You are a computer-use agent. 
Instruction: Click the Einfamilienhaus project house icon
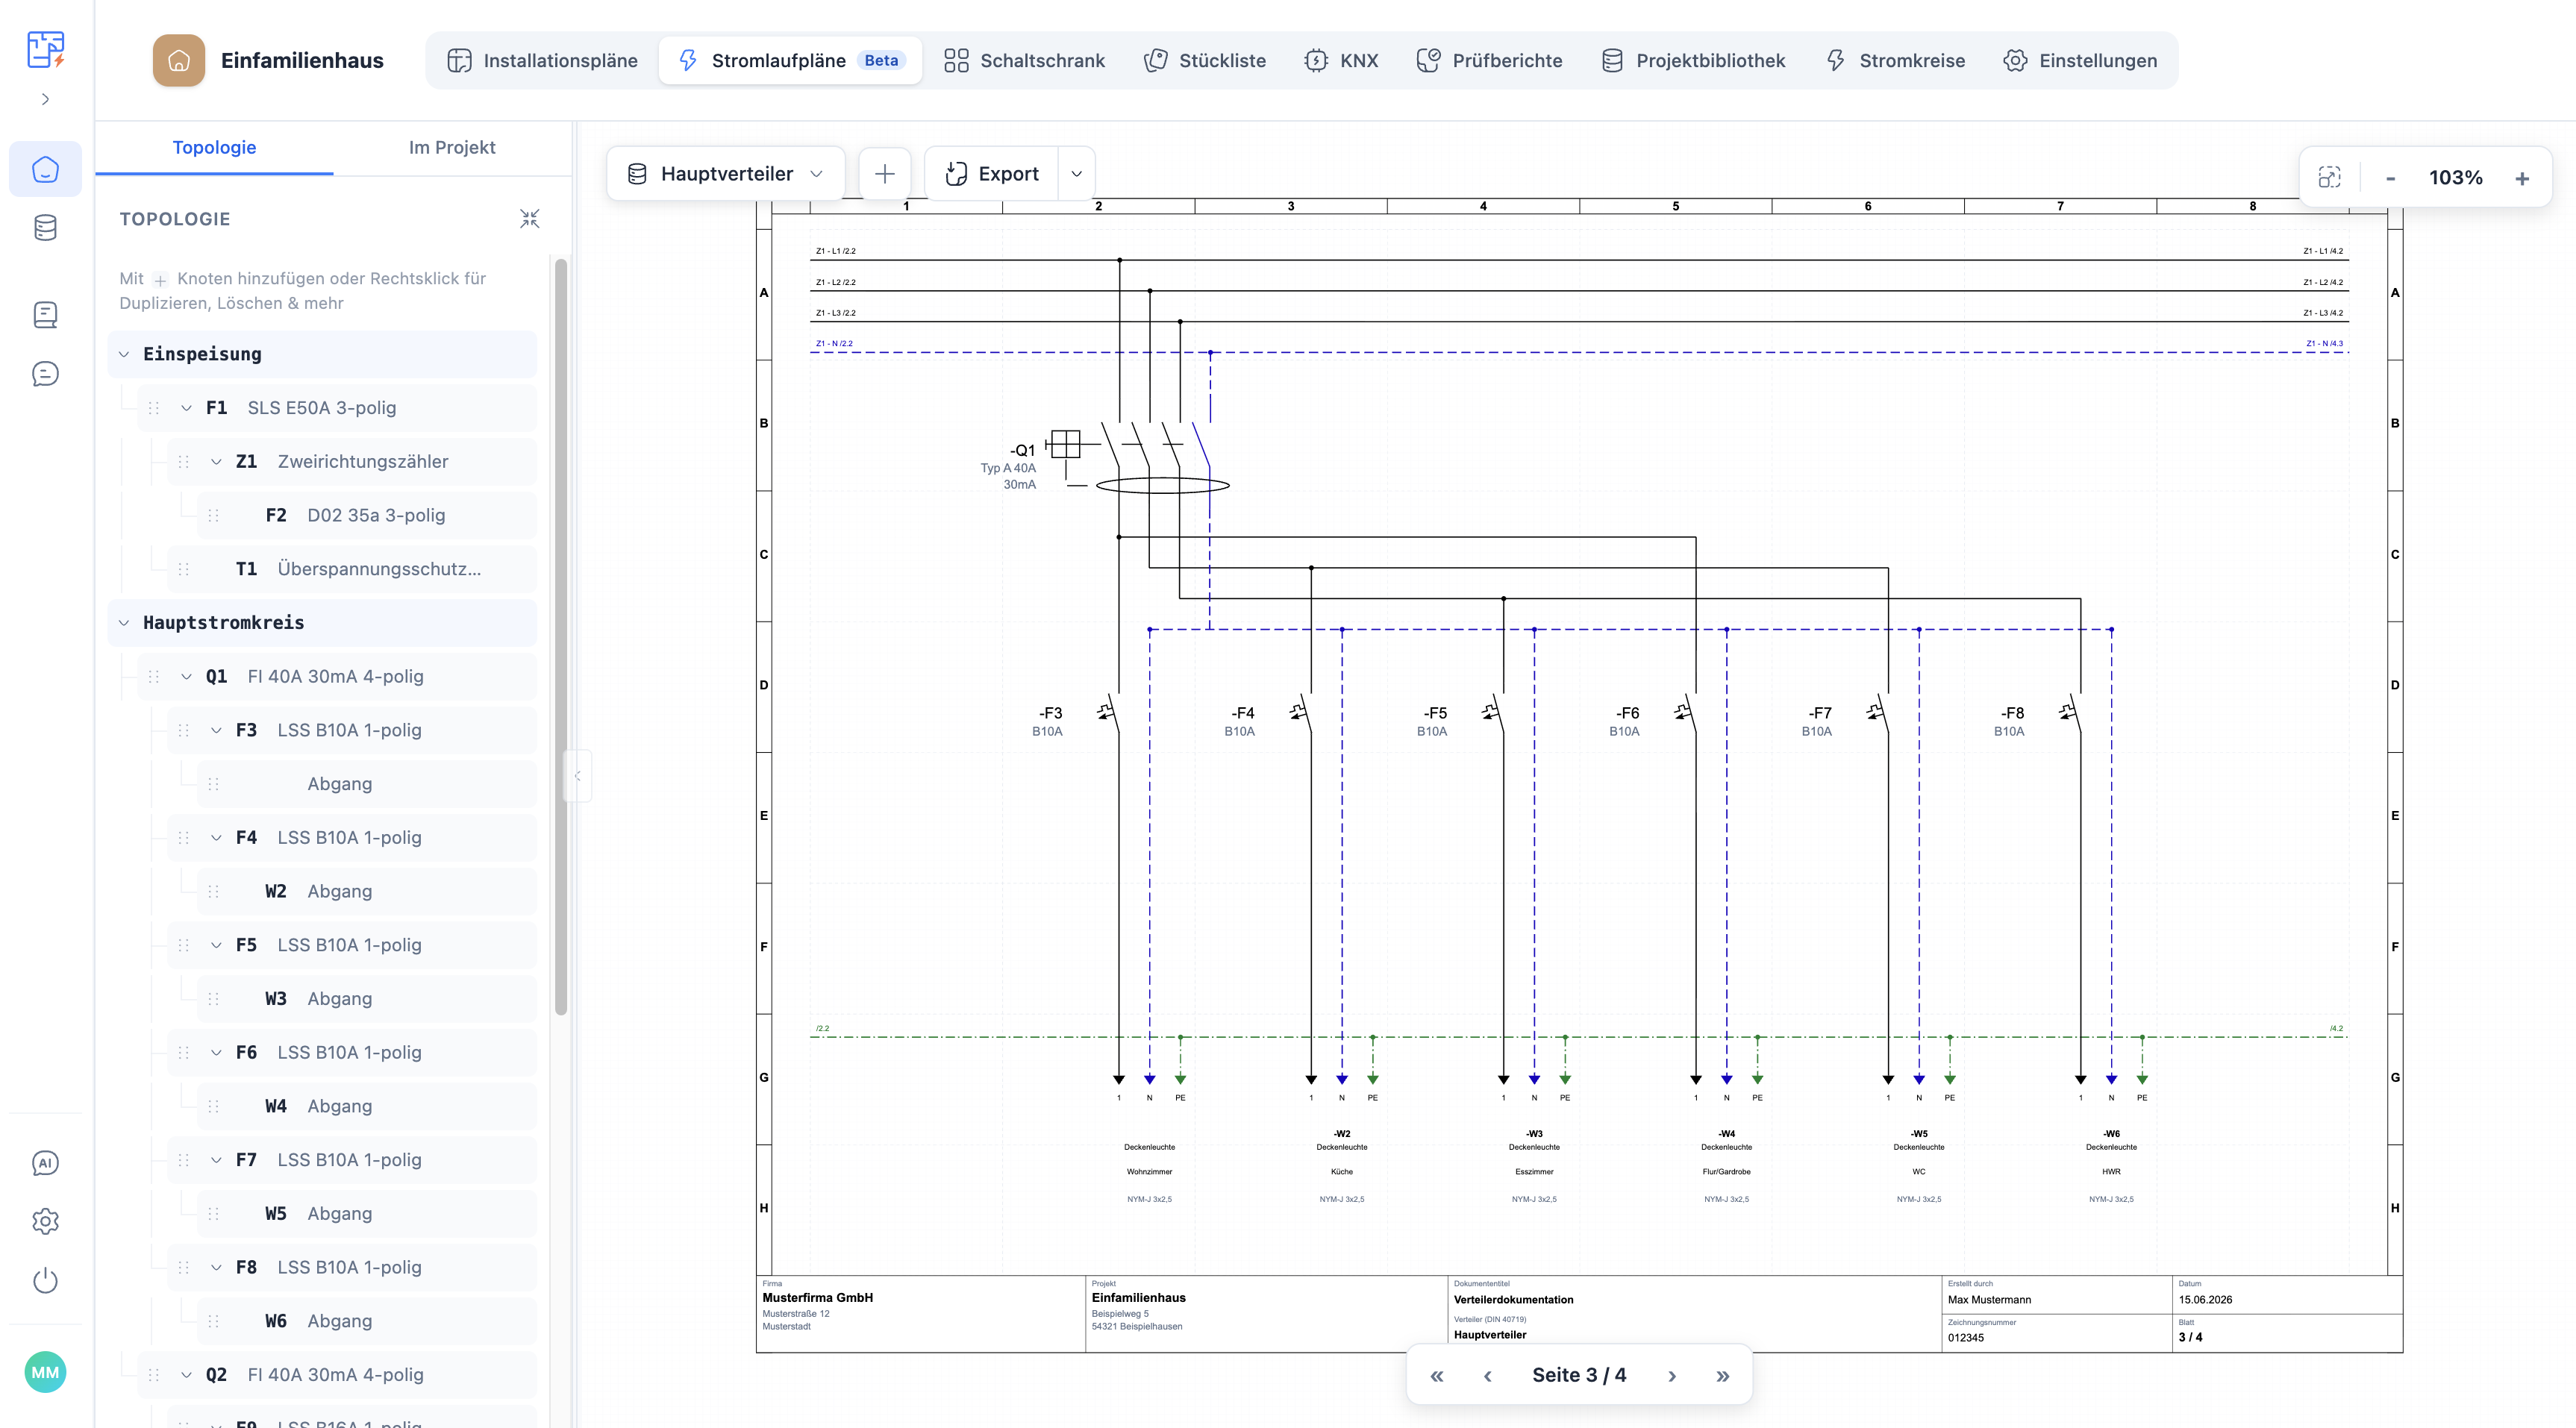pyautogui.click(x=179, y=60)
